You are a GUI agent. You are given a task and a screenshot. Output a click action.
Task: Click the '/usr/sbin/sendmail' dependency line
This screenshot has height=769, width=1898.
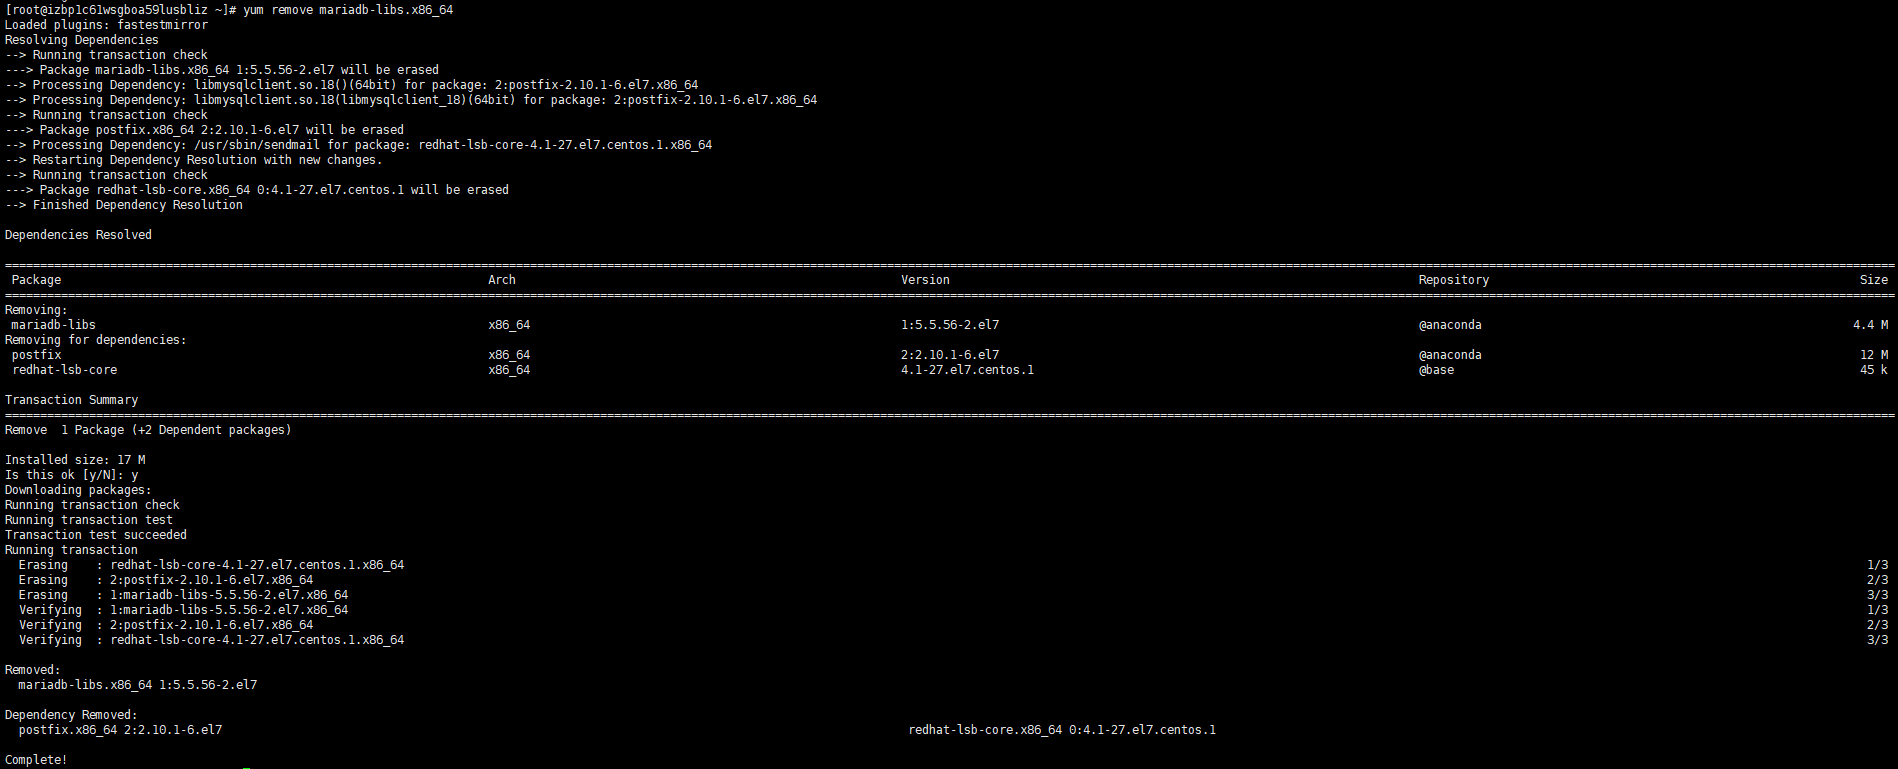click(358, 145)
